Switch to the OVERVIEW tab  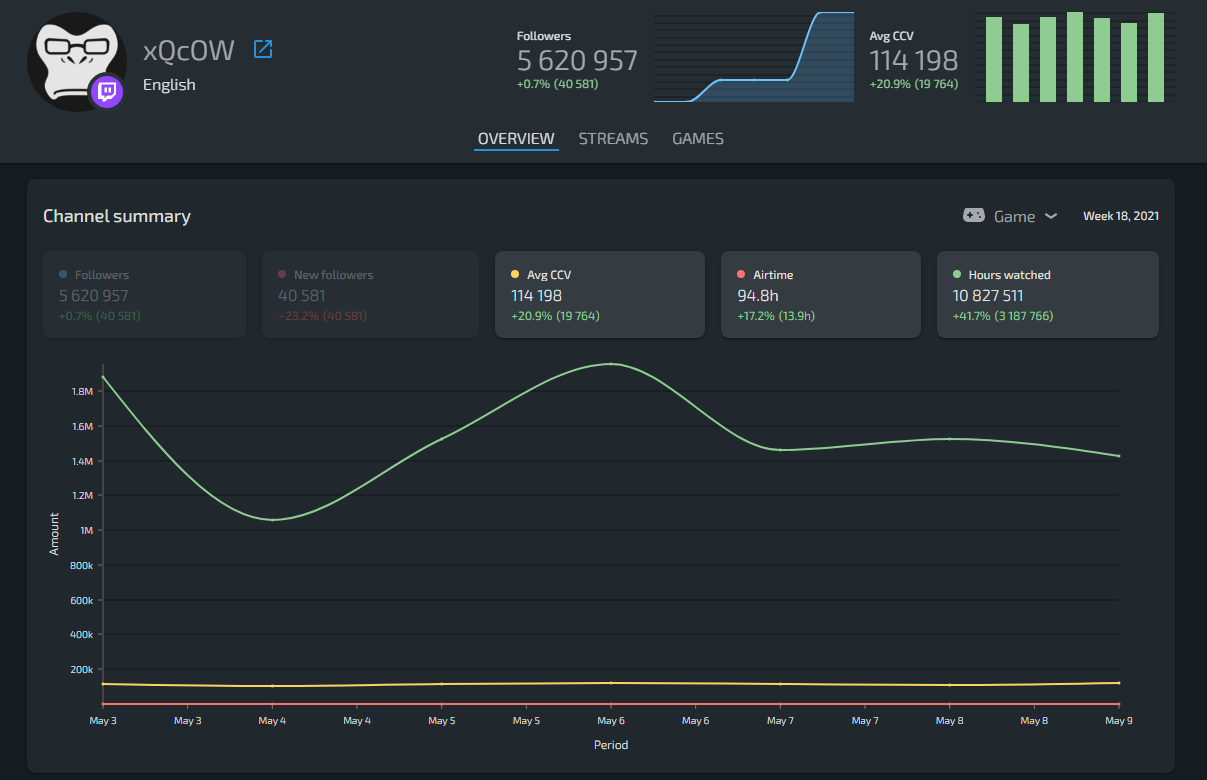point(516,139)
